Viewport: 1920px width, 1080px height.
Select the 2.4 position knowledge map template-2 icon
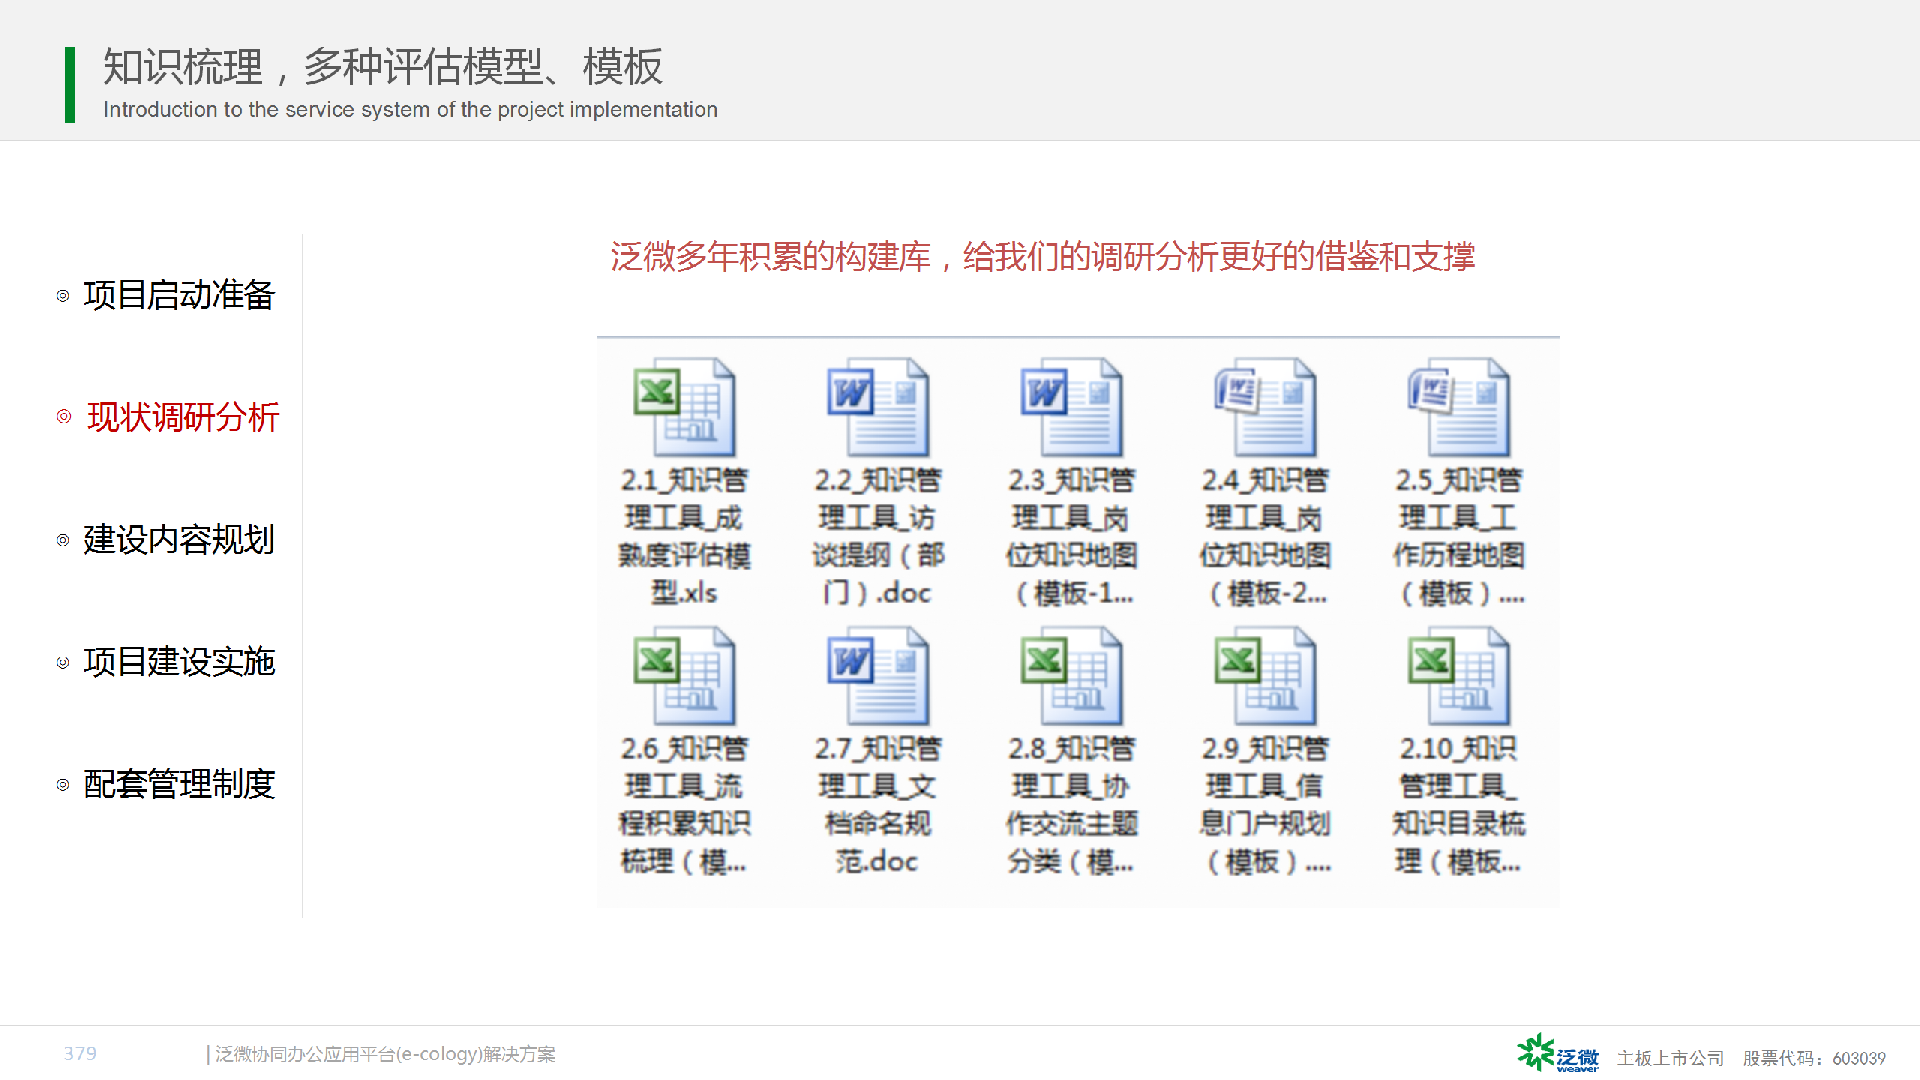[1265, 408]
